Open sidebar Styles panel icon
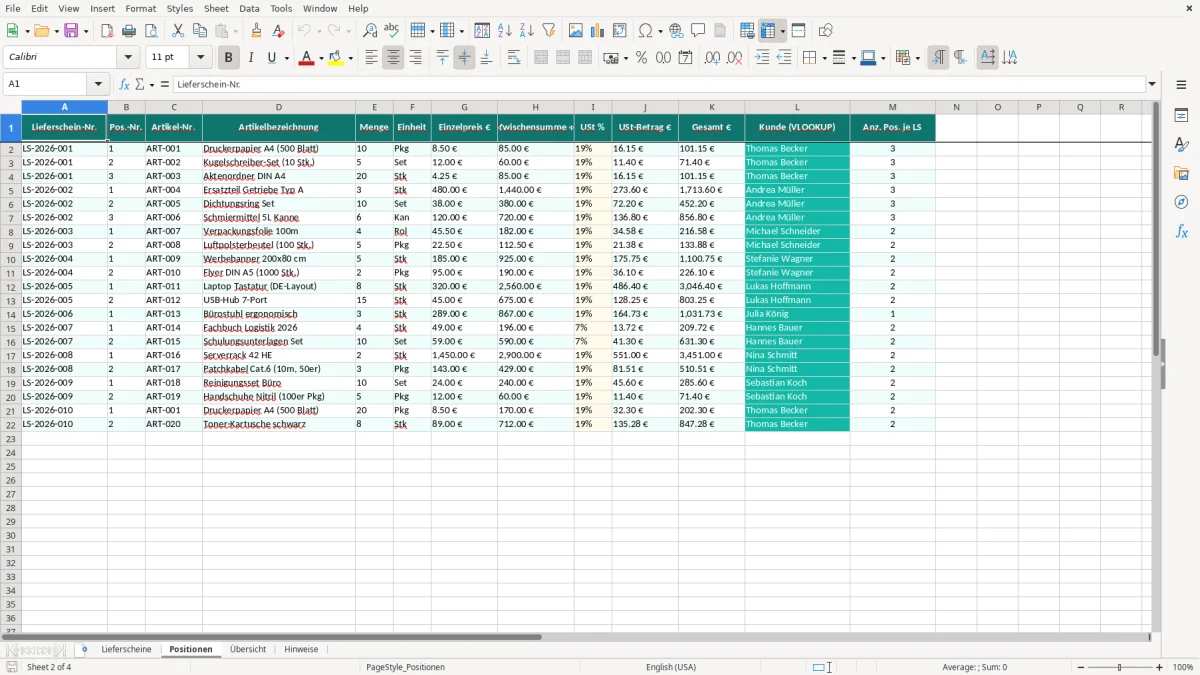The image size is (1200, 675). point(1181,144)
